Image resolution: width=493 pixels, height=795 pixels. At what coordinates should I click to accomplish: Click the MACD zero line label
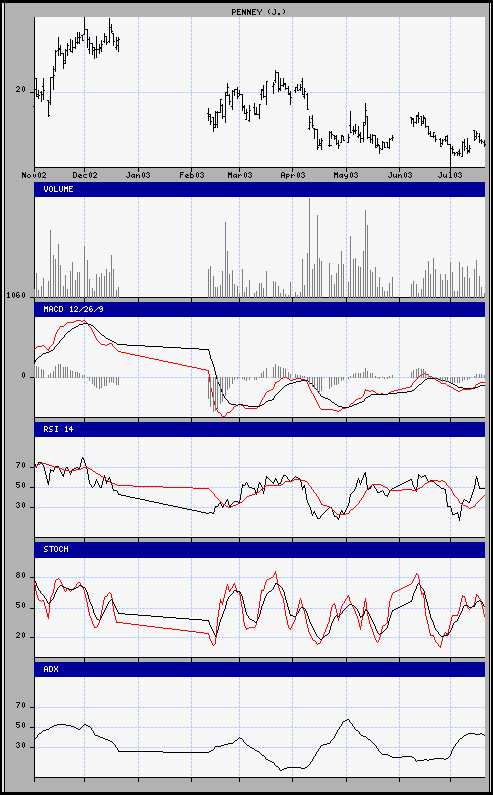coord(23,376)
